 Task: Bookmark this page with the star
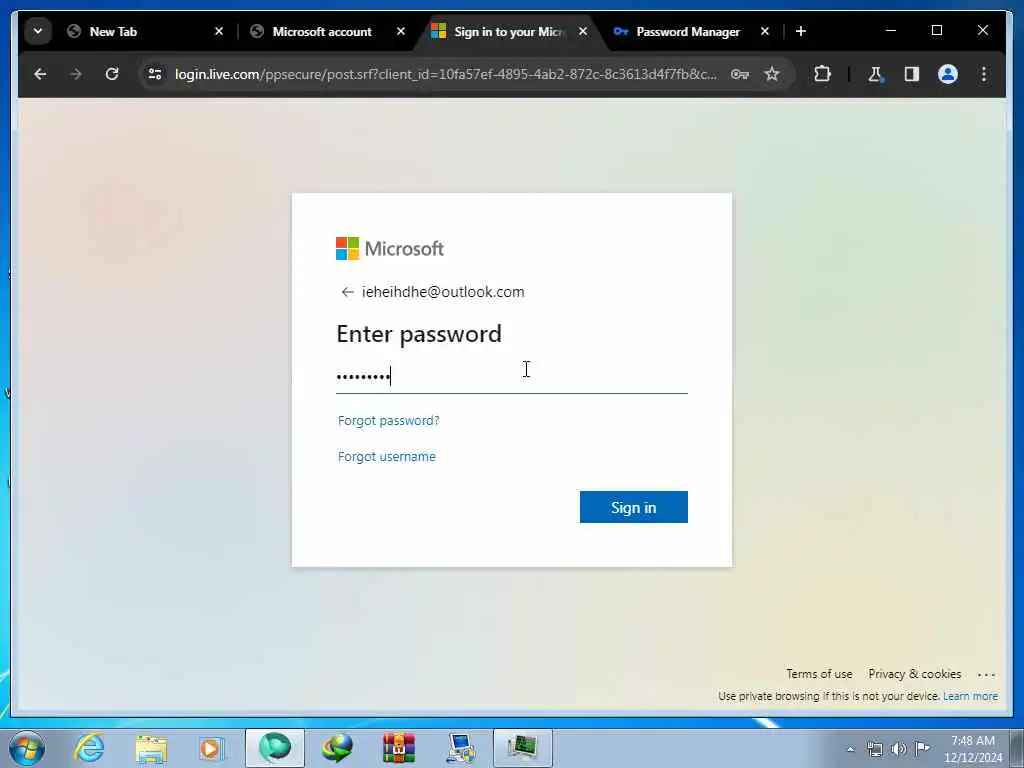pyautogui.click(x=772, y=74)
